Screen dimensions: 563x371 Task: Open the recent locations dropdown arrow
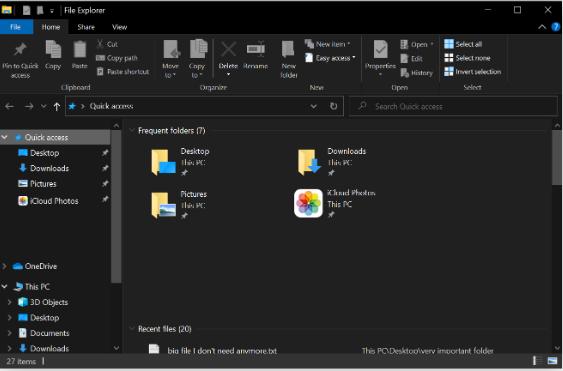coord(43,106)
